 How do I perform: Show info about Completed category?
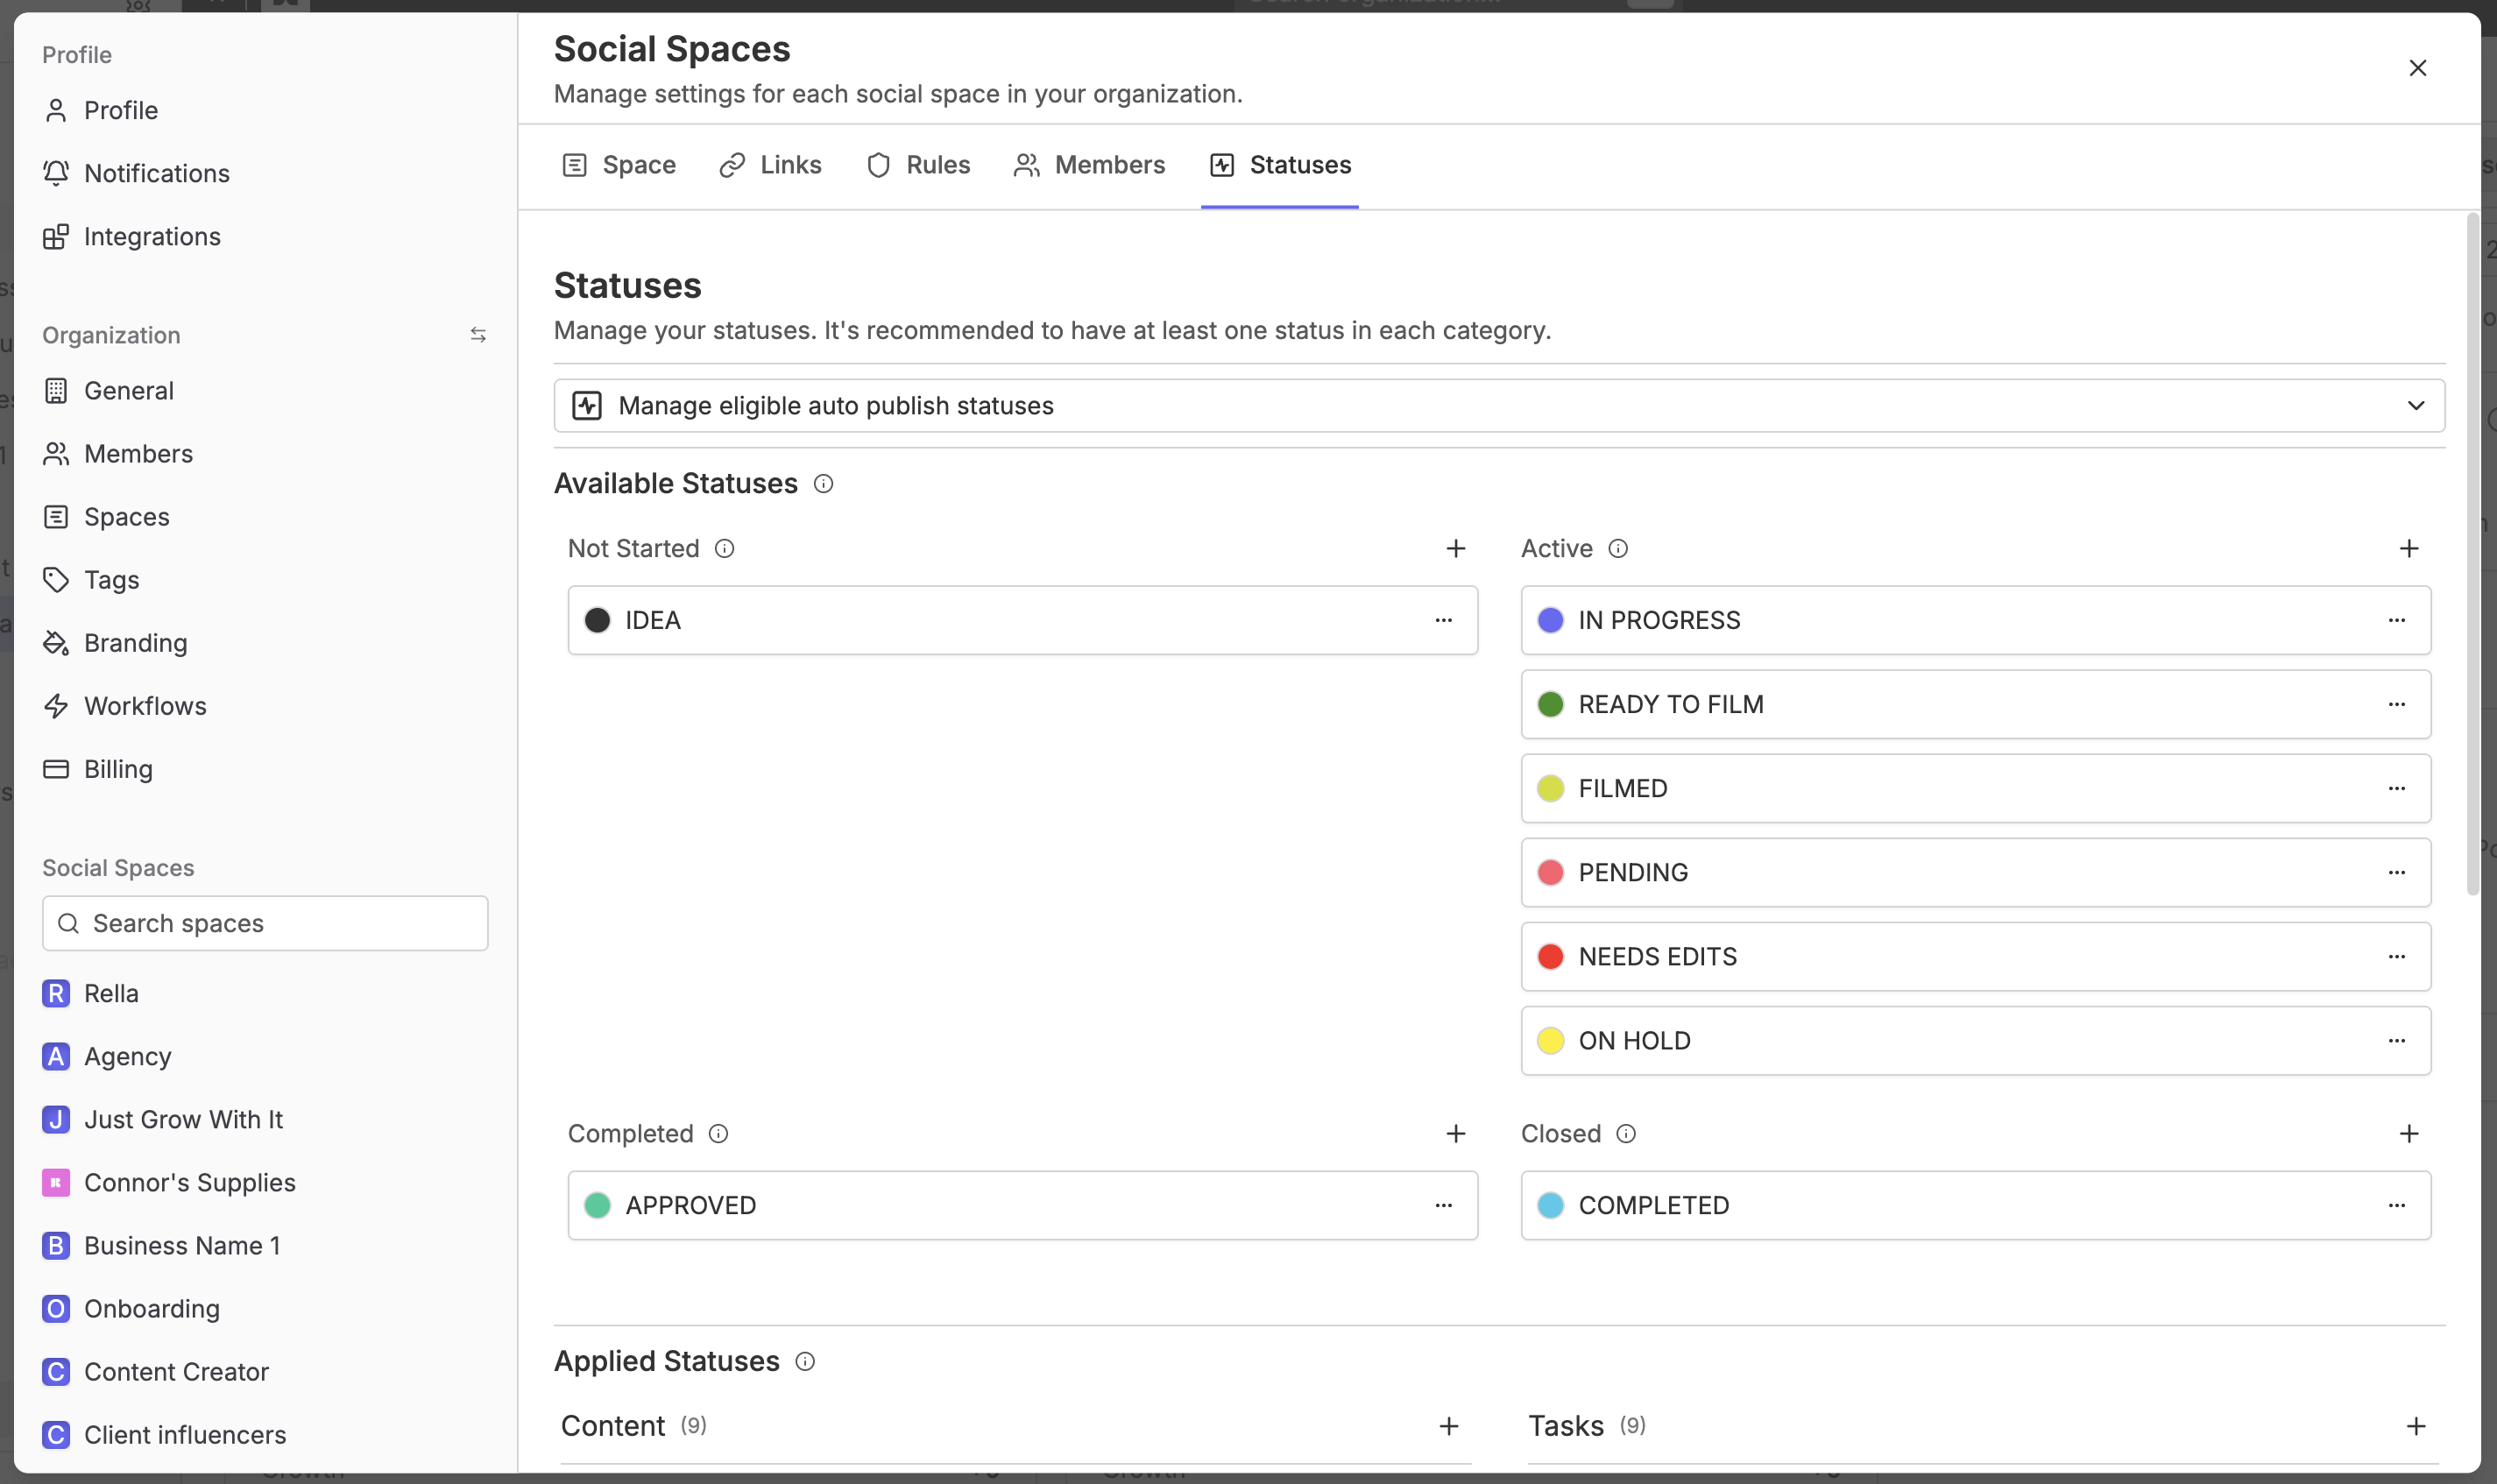tap(718, 1133)
